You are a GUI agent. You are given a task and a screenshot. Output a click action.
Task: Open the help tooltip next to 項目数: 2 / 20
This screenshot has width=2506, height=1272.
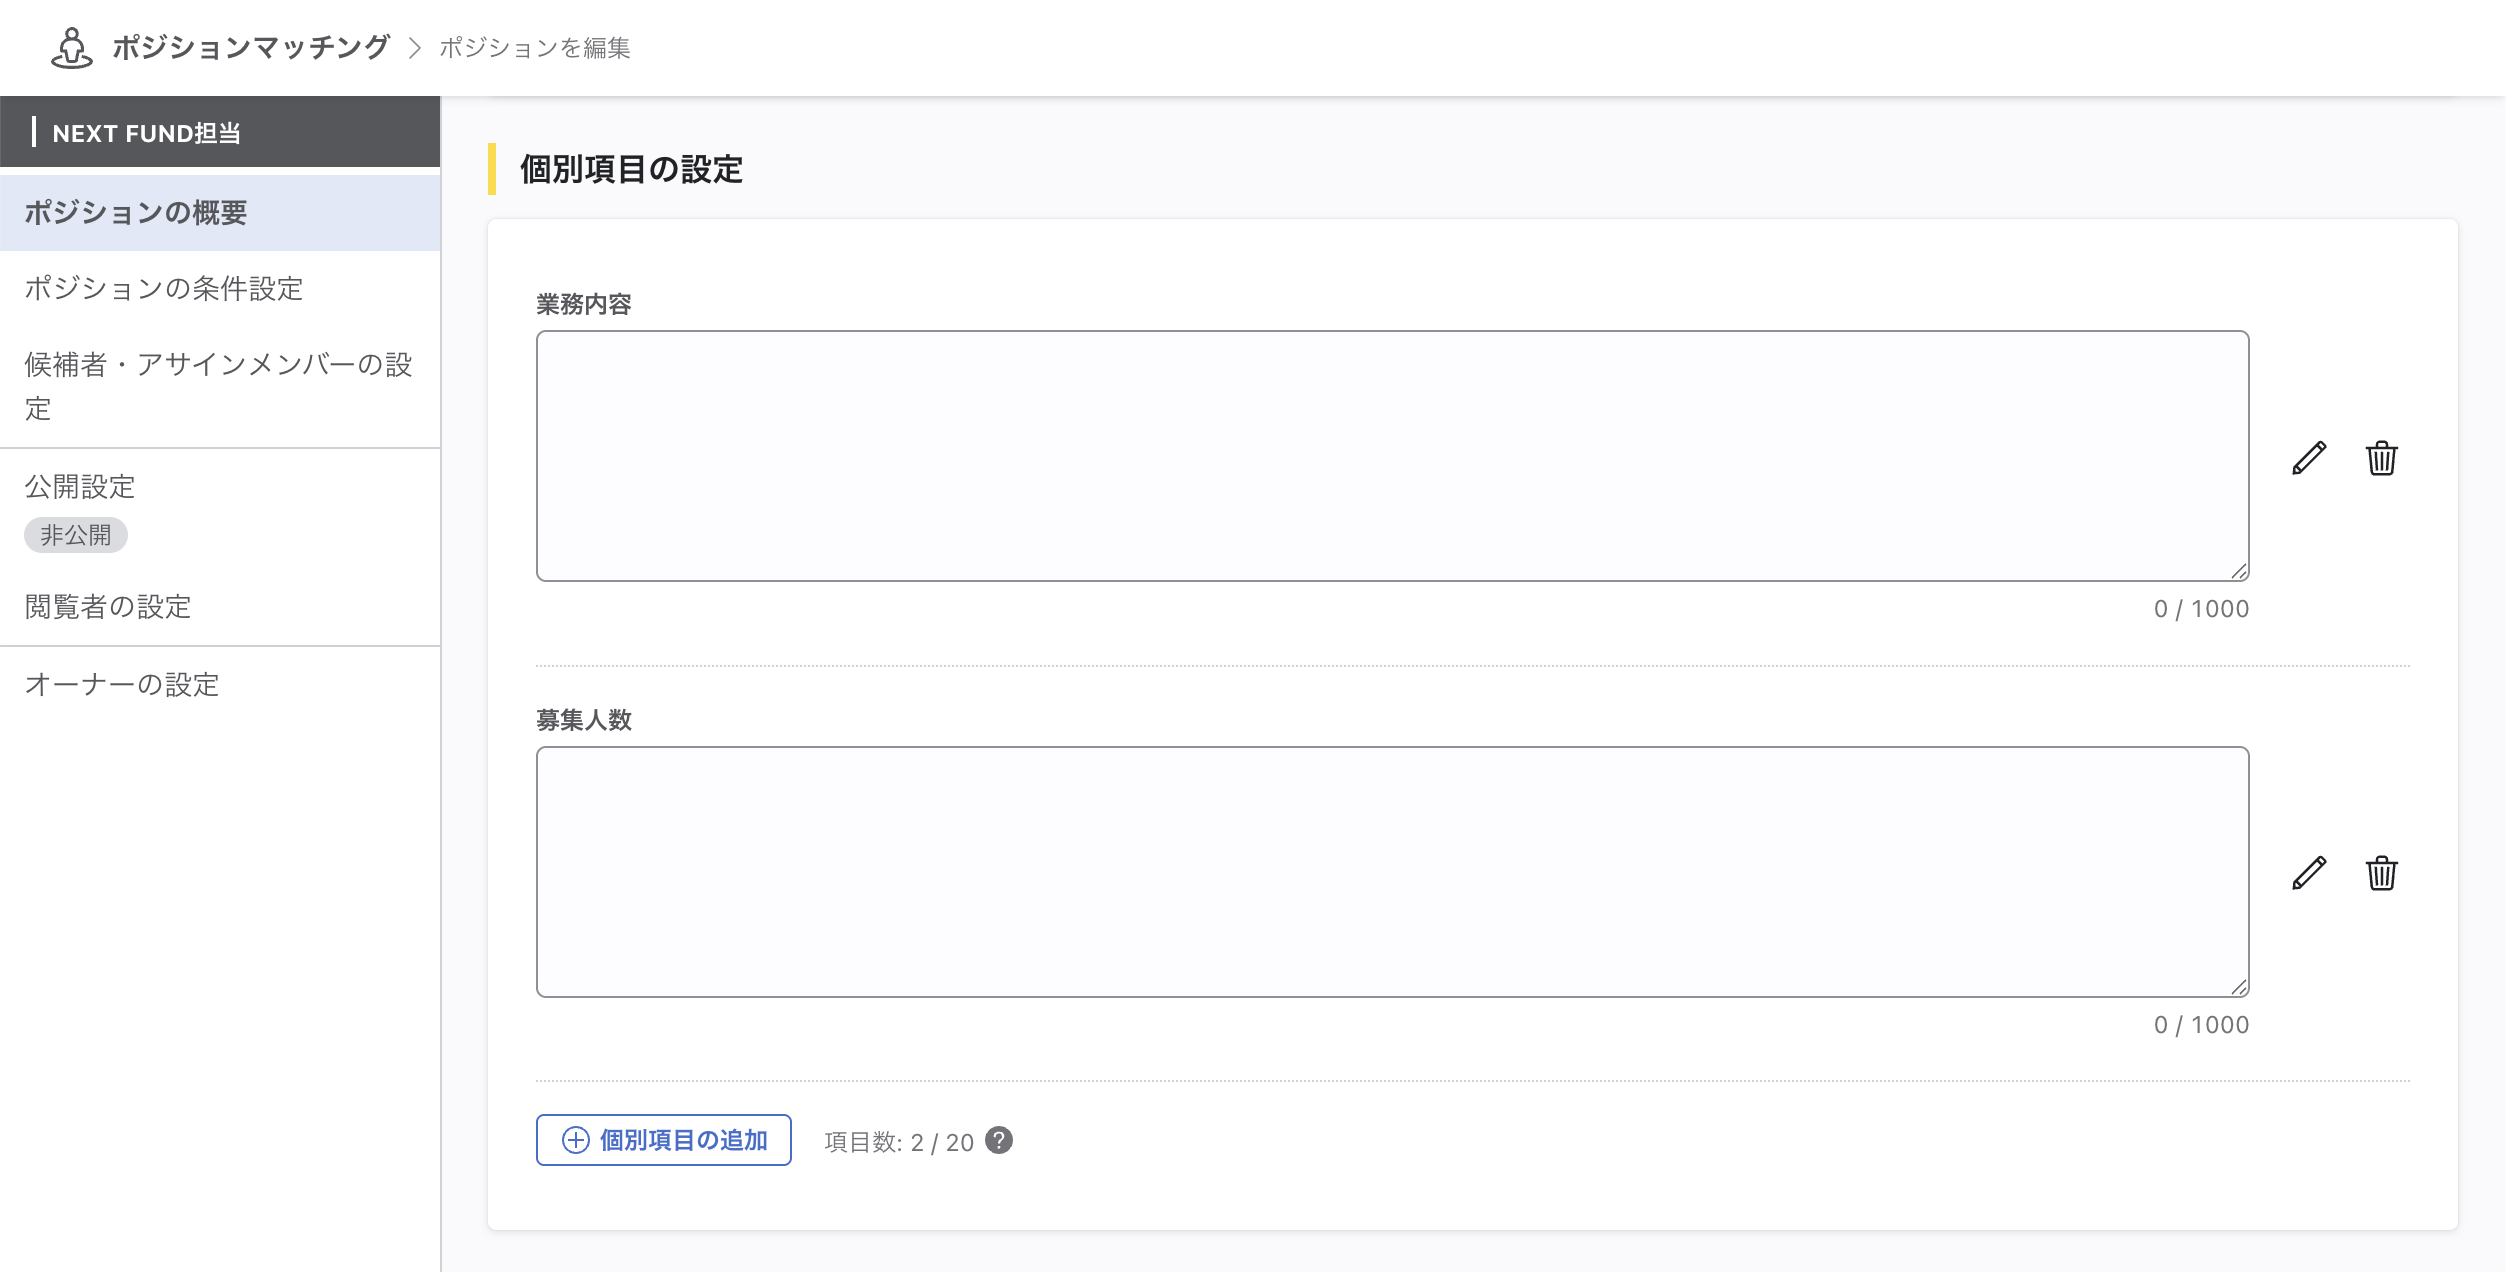[x=998, y=1141]
